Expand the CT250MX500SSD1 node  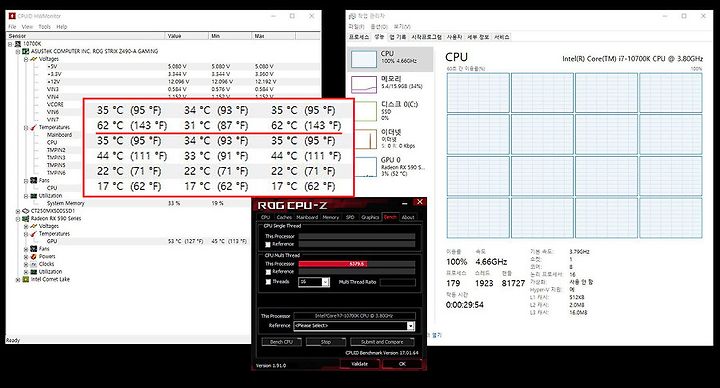tap(18, 211)
